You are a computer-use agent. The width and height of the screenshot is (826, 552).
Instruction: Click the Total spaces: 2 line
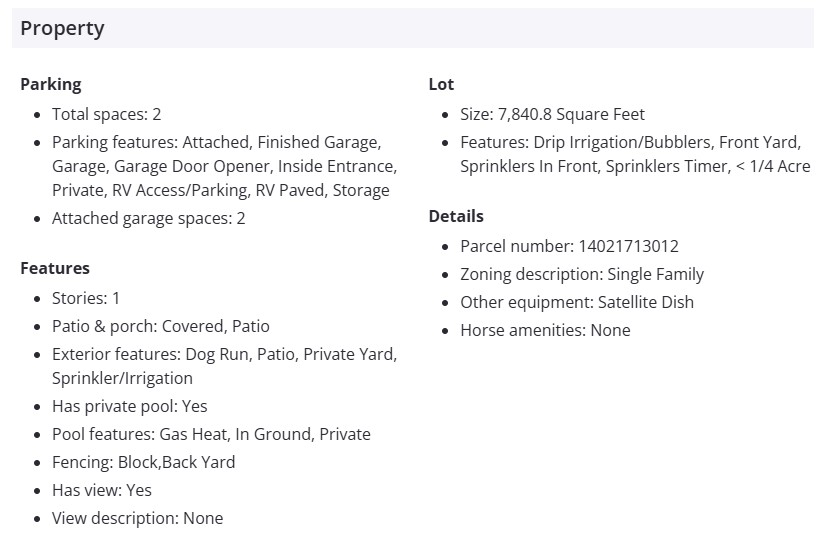(106, 114)
